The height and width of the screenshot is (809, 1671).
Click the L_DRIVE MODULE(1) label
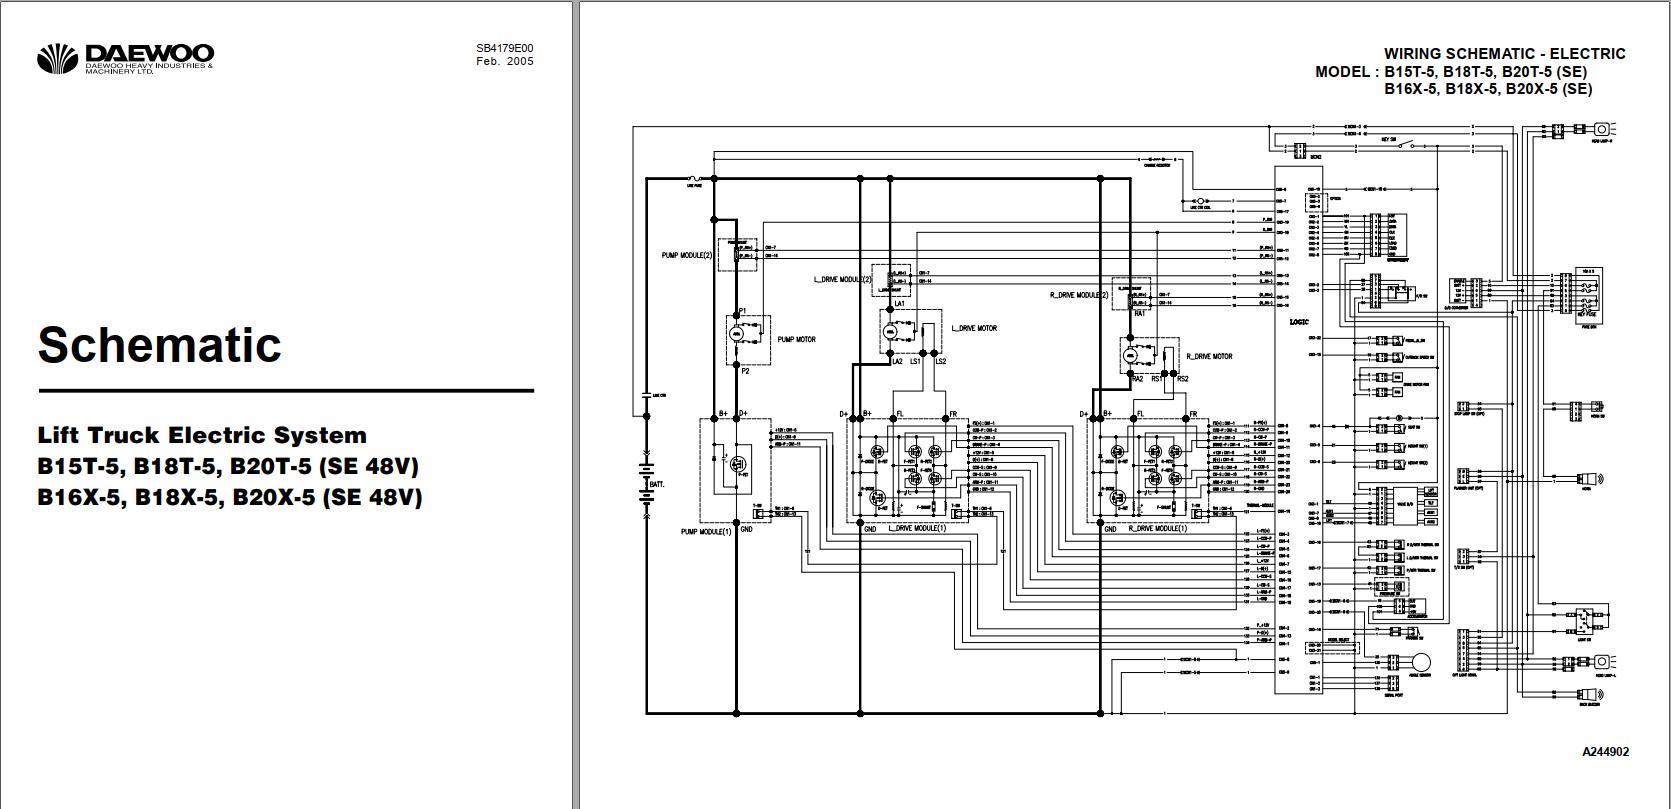[x=915, y=528]
